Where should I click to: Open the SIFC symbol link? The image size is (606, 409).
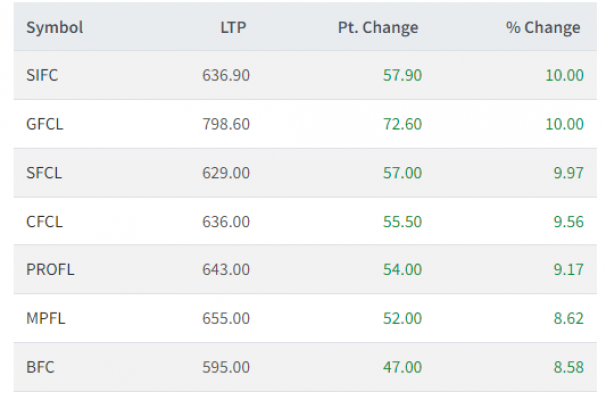pyautogui.click(x=42, y=75)
